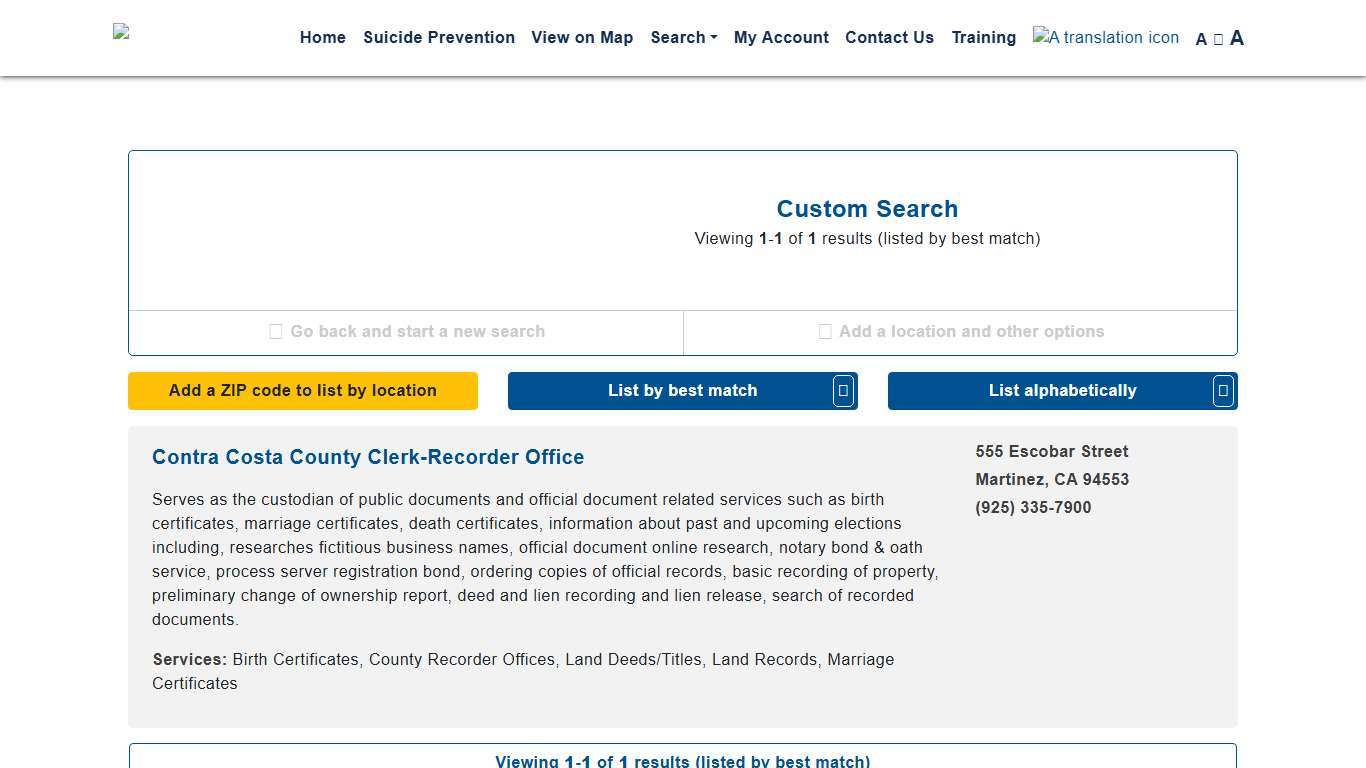Open Contra Costa County Clerk-Recorder Office listing
The height and width of the screenshot is (768, 1366).
coord(368,457)
